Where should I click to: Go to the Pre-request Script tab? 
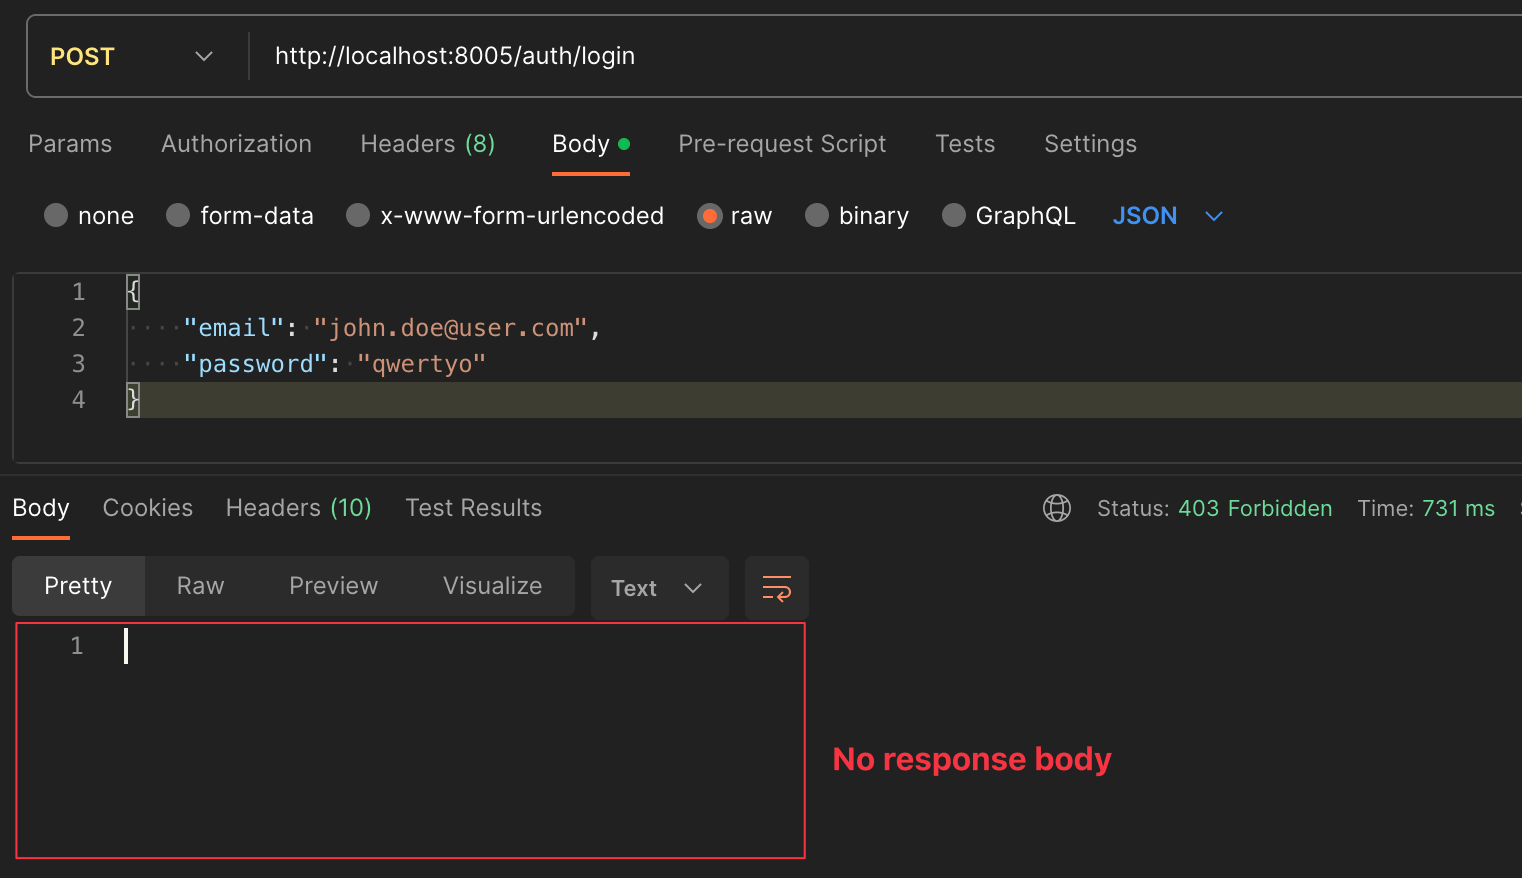click(x=782, y=144)
